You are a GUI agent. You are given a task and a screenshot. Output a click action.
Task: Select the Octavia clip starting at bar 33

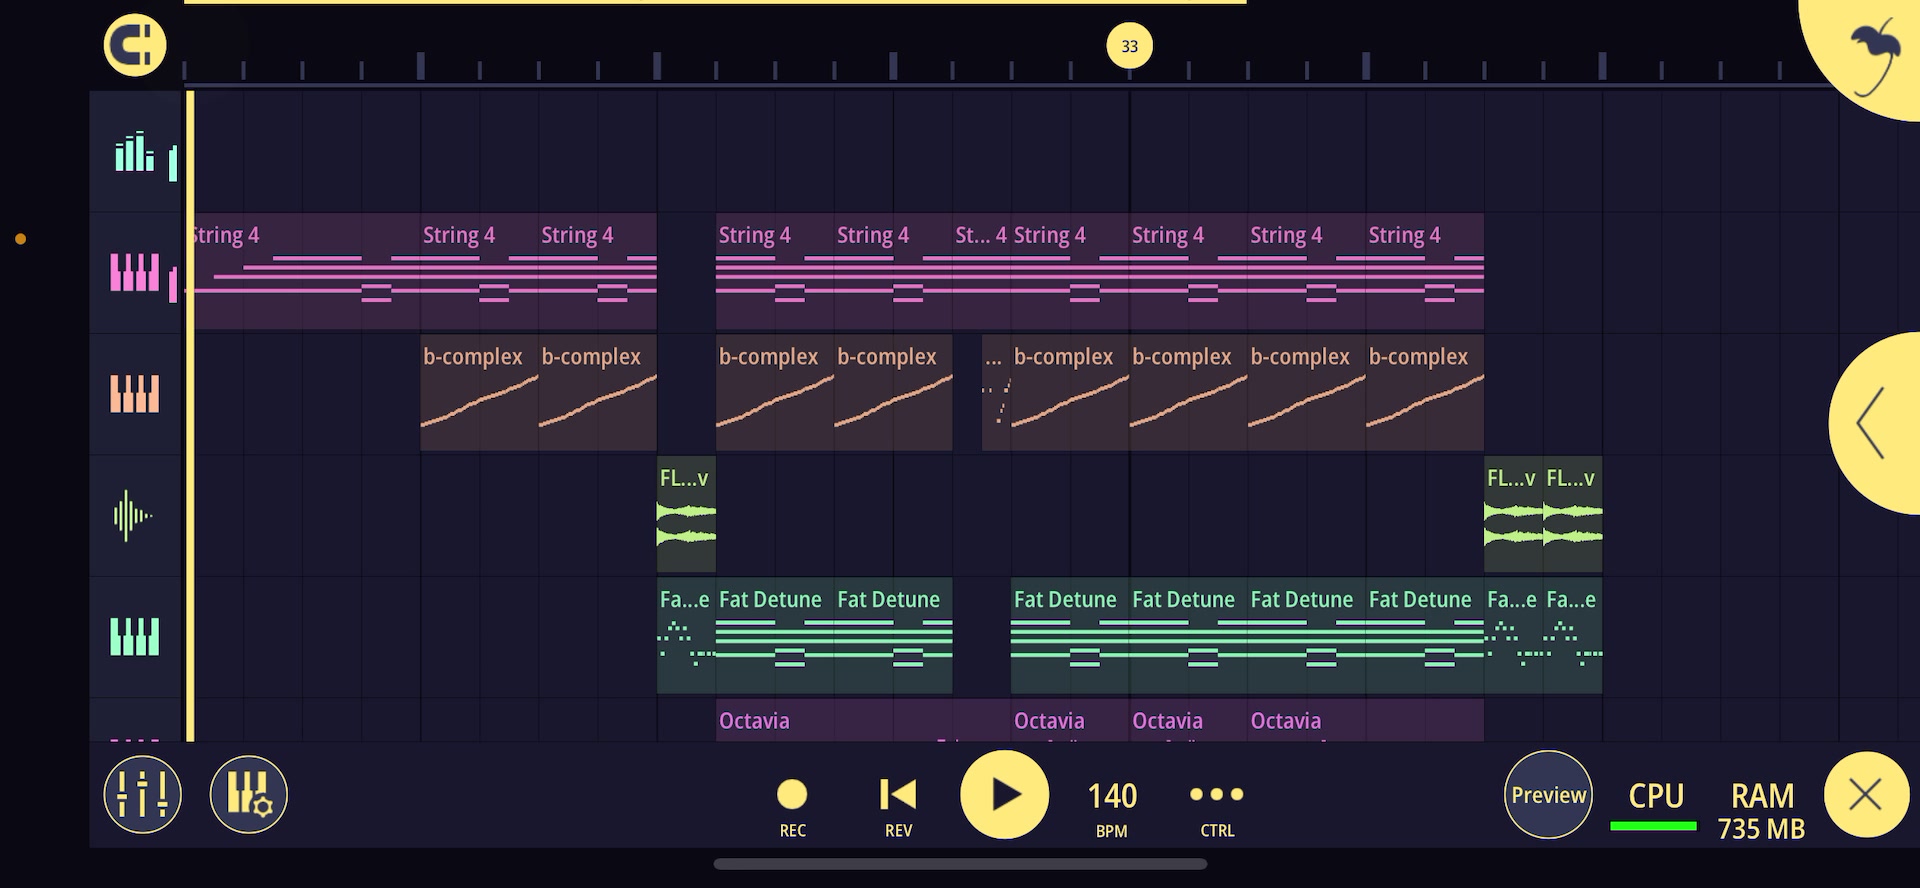[1189, 721]
